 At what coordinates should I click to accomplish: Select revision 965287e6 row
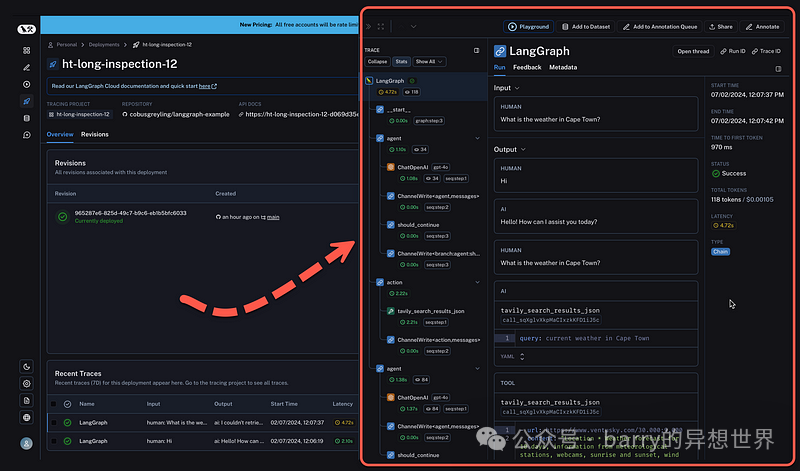[203, 217]
